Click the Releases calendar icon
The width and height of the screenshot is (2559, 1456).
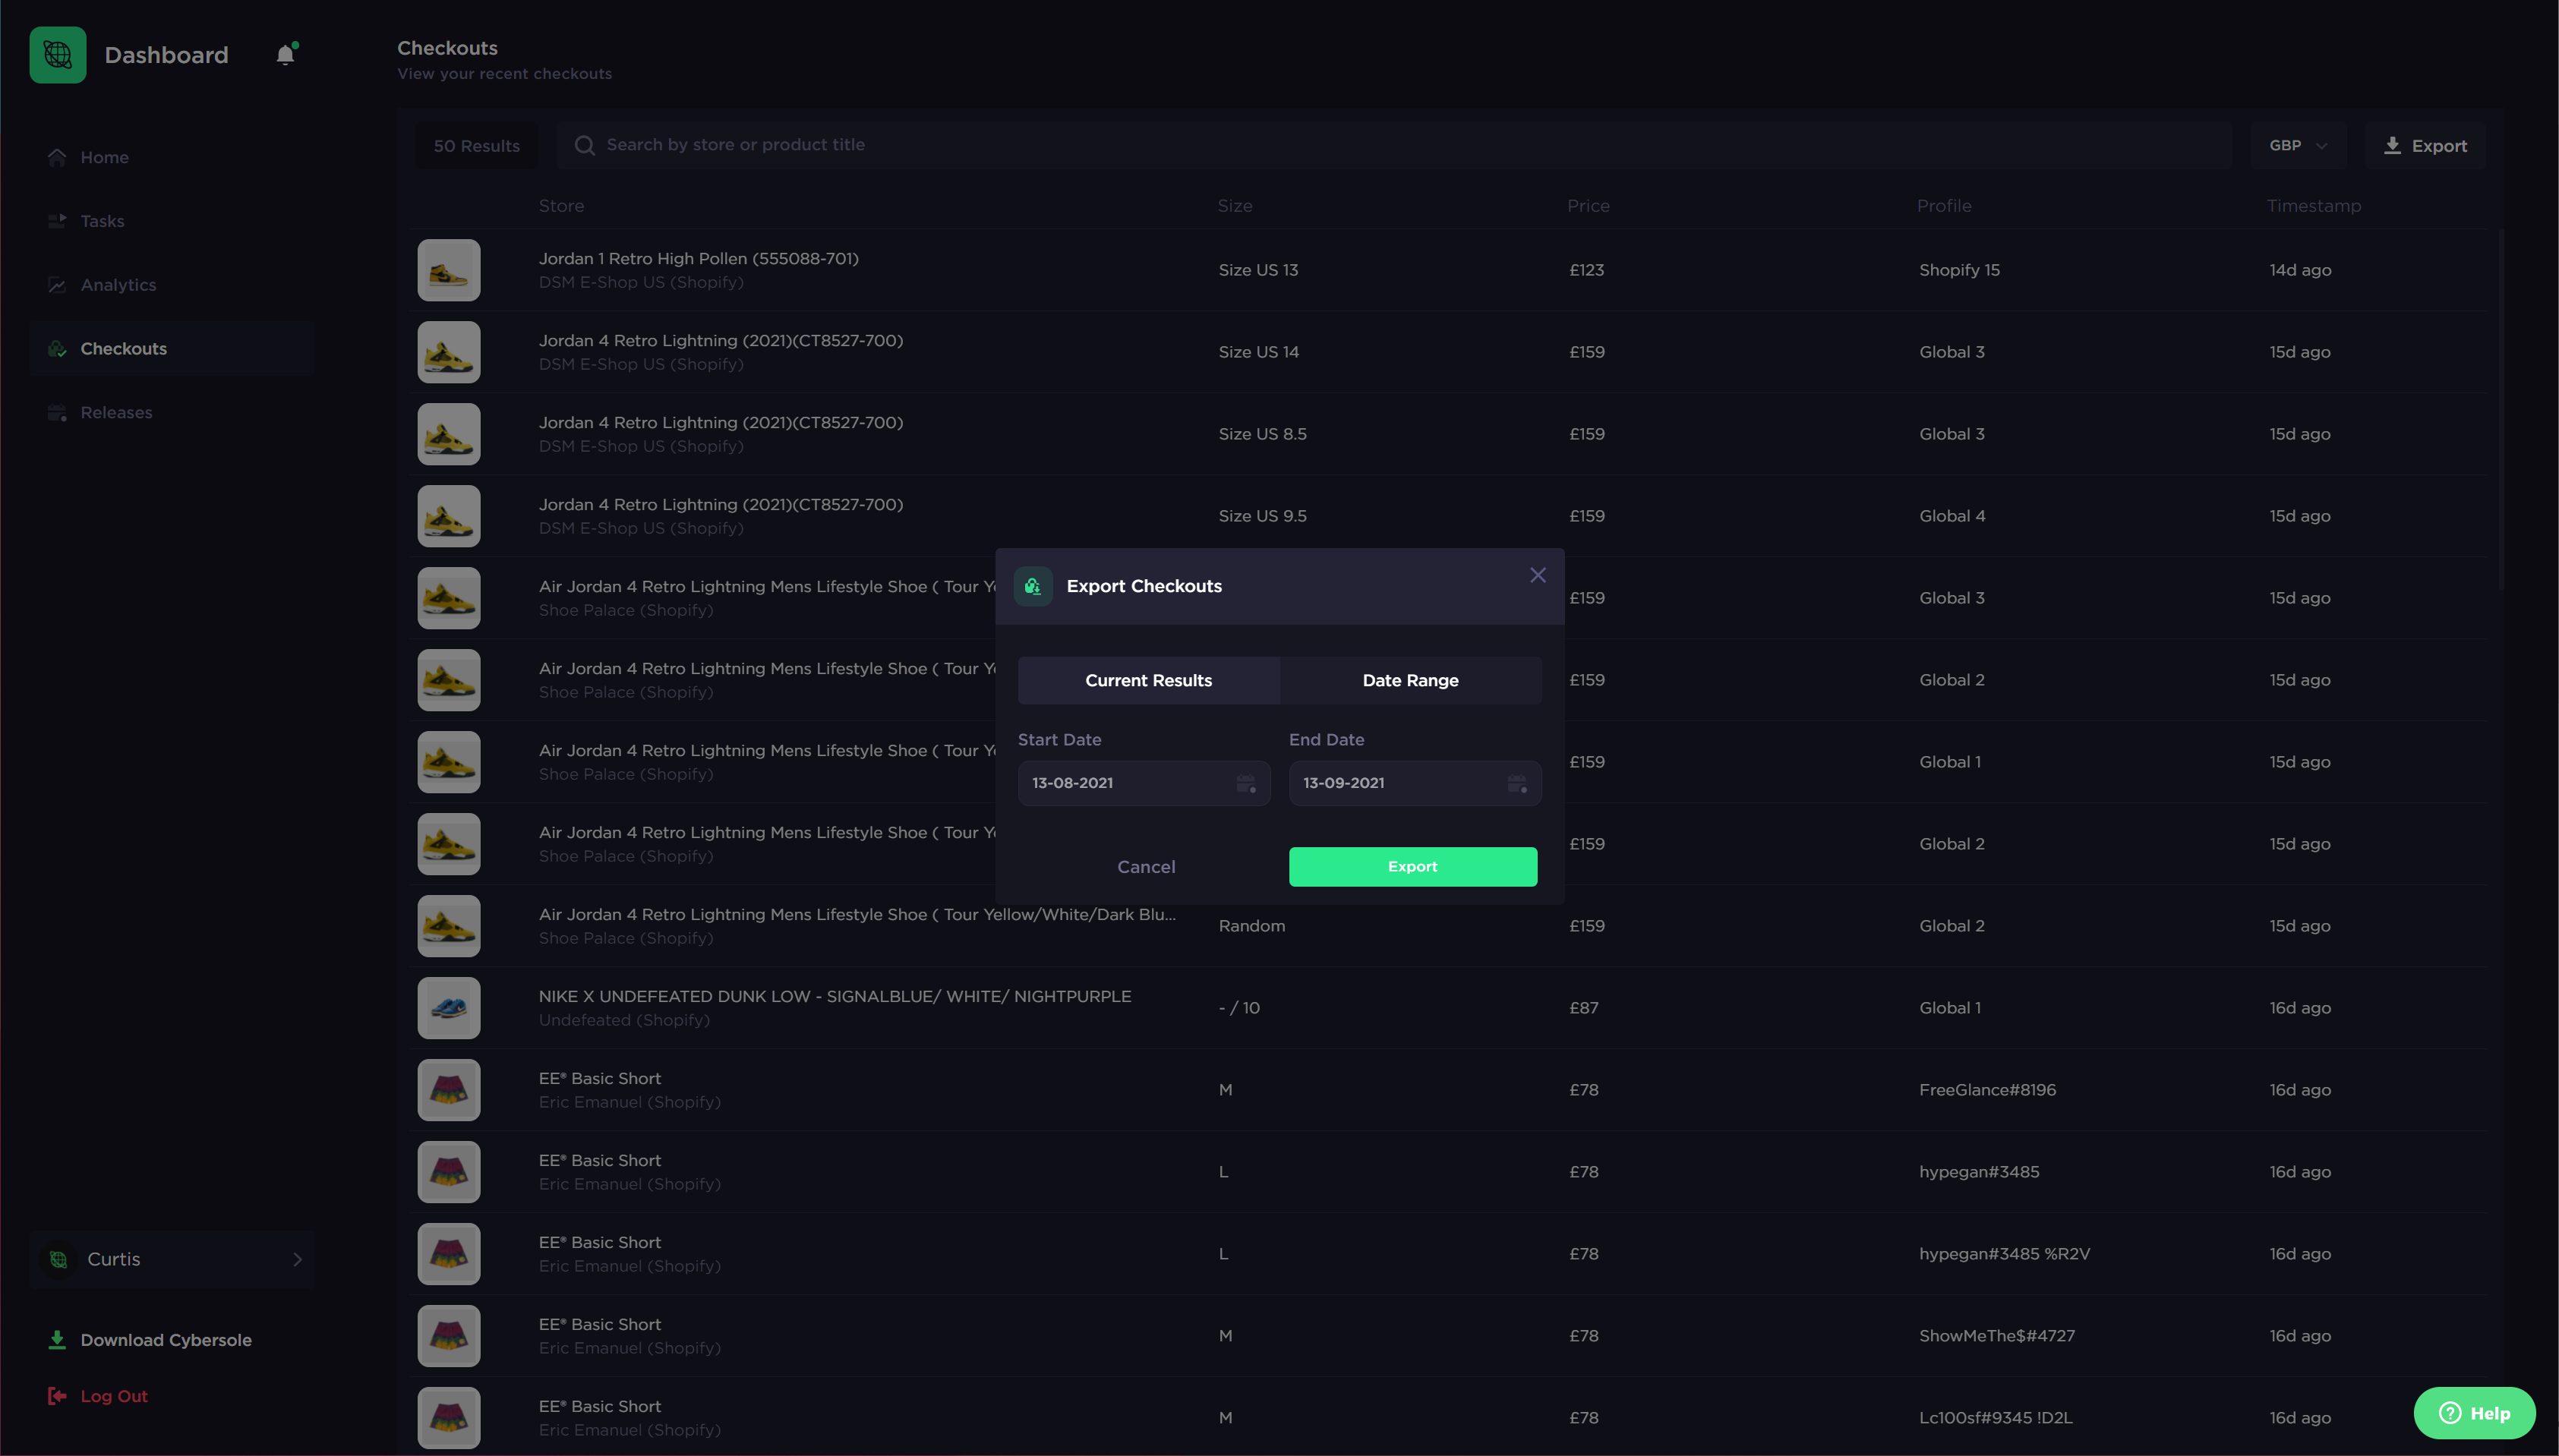tap(57, 413)
